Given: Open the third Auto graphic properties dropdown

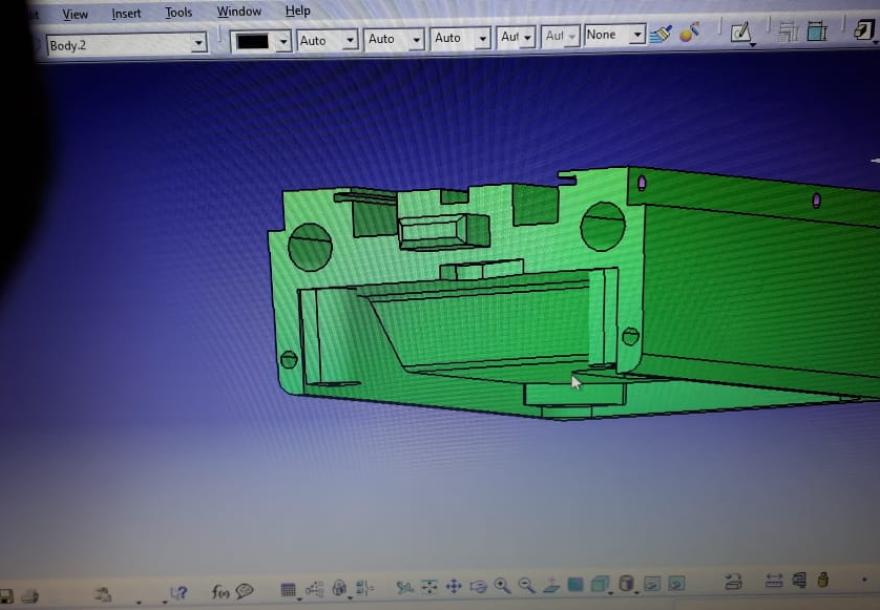Looking at the screenshot, I should [x=460, y=38].
